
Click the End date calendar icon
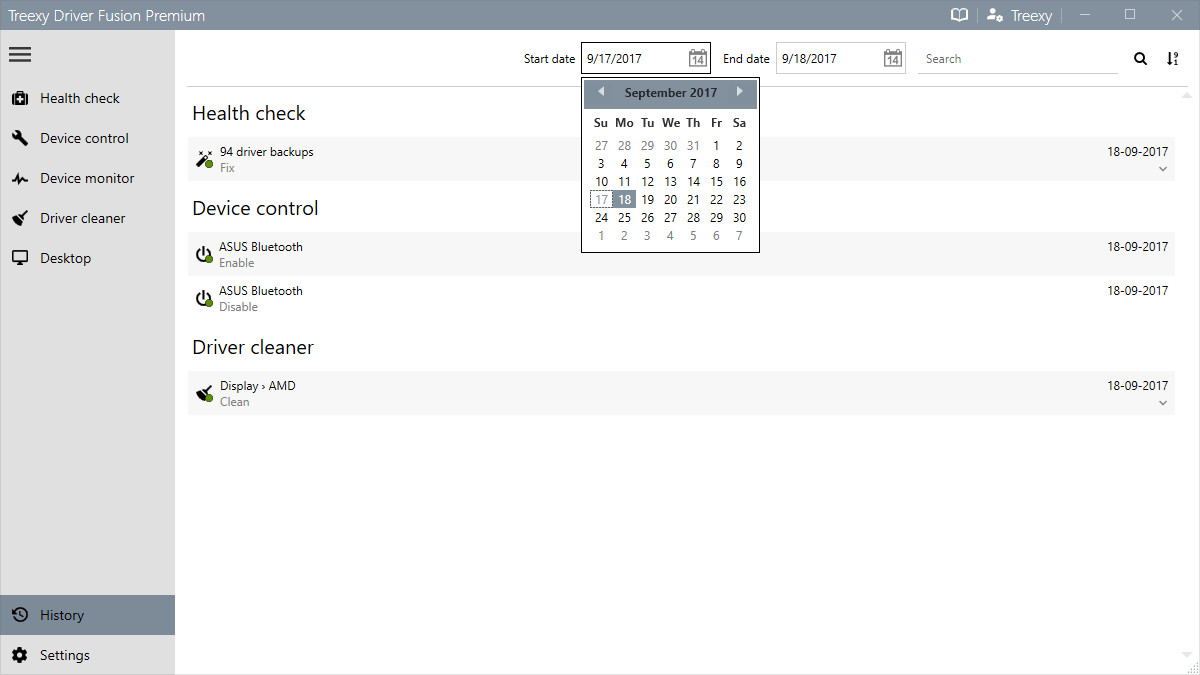click(892, 58)
